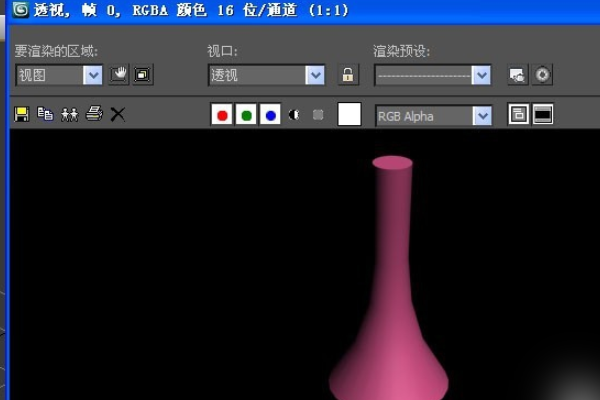Clear the rendered frame with X icon
The width and height of the screenshot is (600, 400).
click(x=117, y=114)
